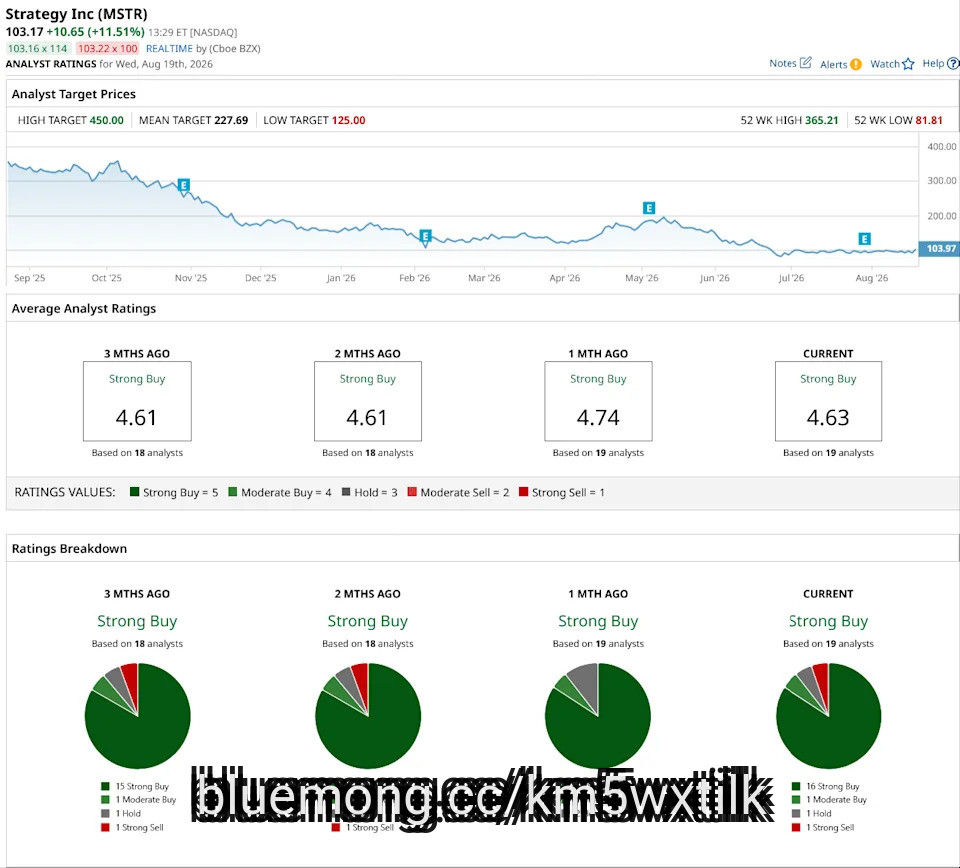Click the Strong Buy dark green legend swatch
960x868 pixels.
click(134, 492)
